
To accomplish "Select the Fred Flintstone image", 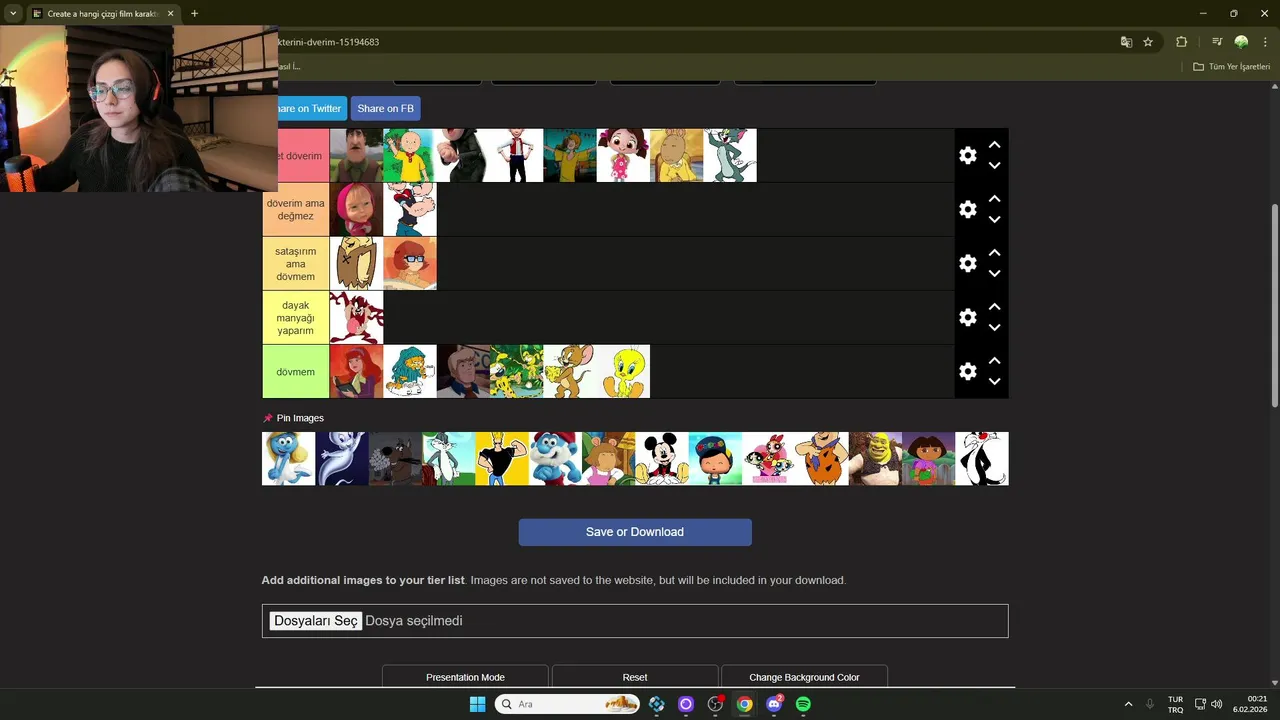I will click(822, 459).
